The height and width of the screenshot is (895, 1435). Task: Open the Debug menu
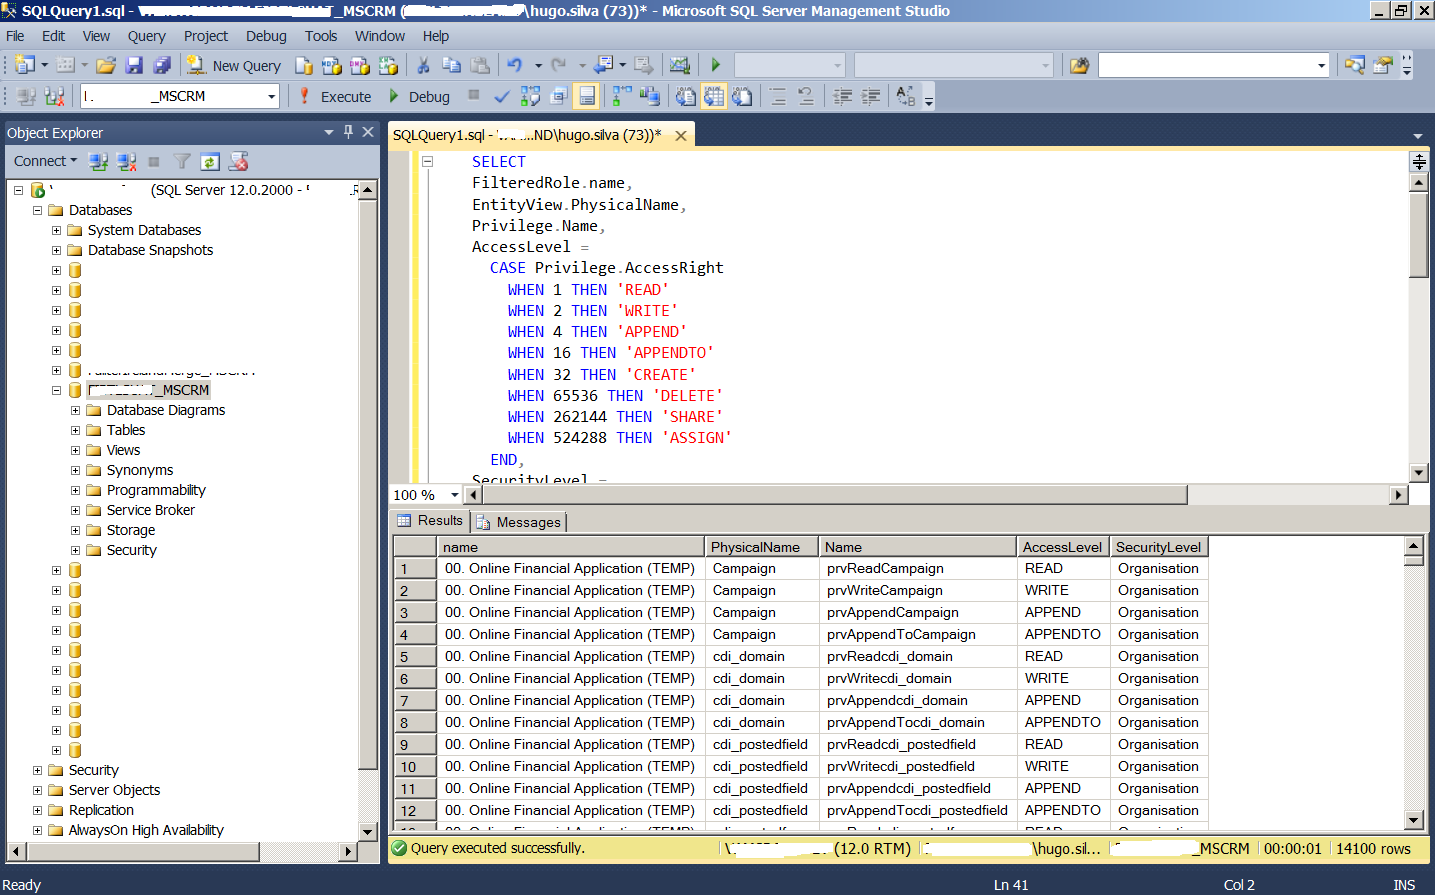point(266,36)
